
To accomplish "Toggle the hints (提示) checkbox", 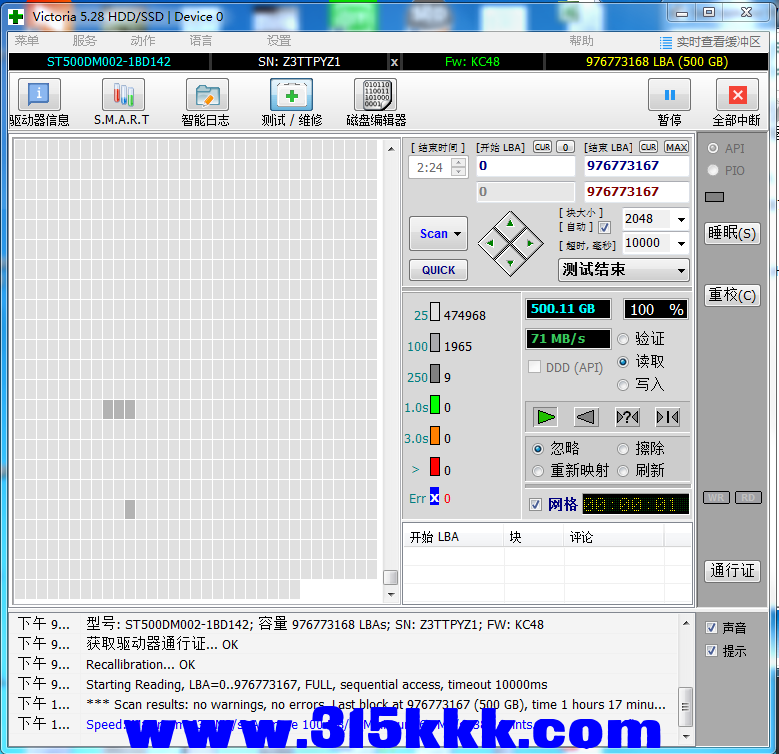I will [x=711, y=651].
